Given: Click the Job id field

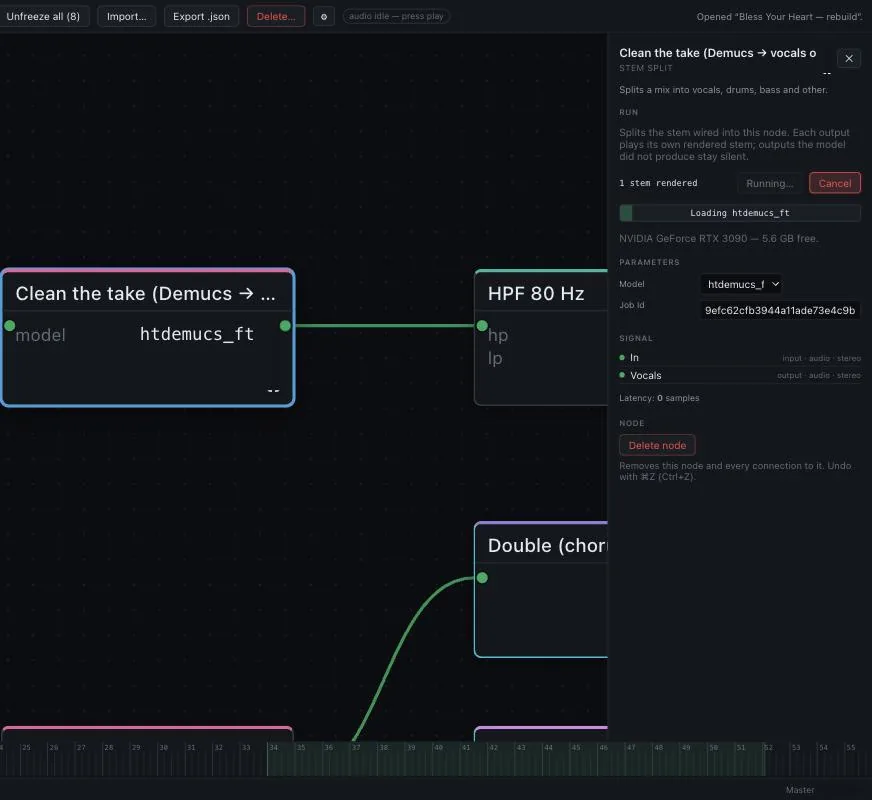Looking at the screenshot, I should pos(780,310).
